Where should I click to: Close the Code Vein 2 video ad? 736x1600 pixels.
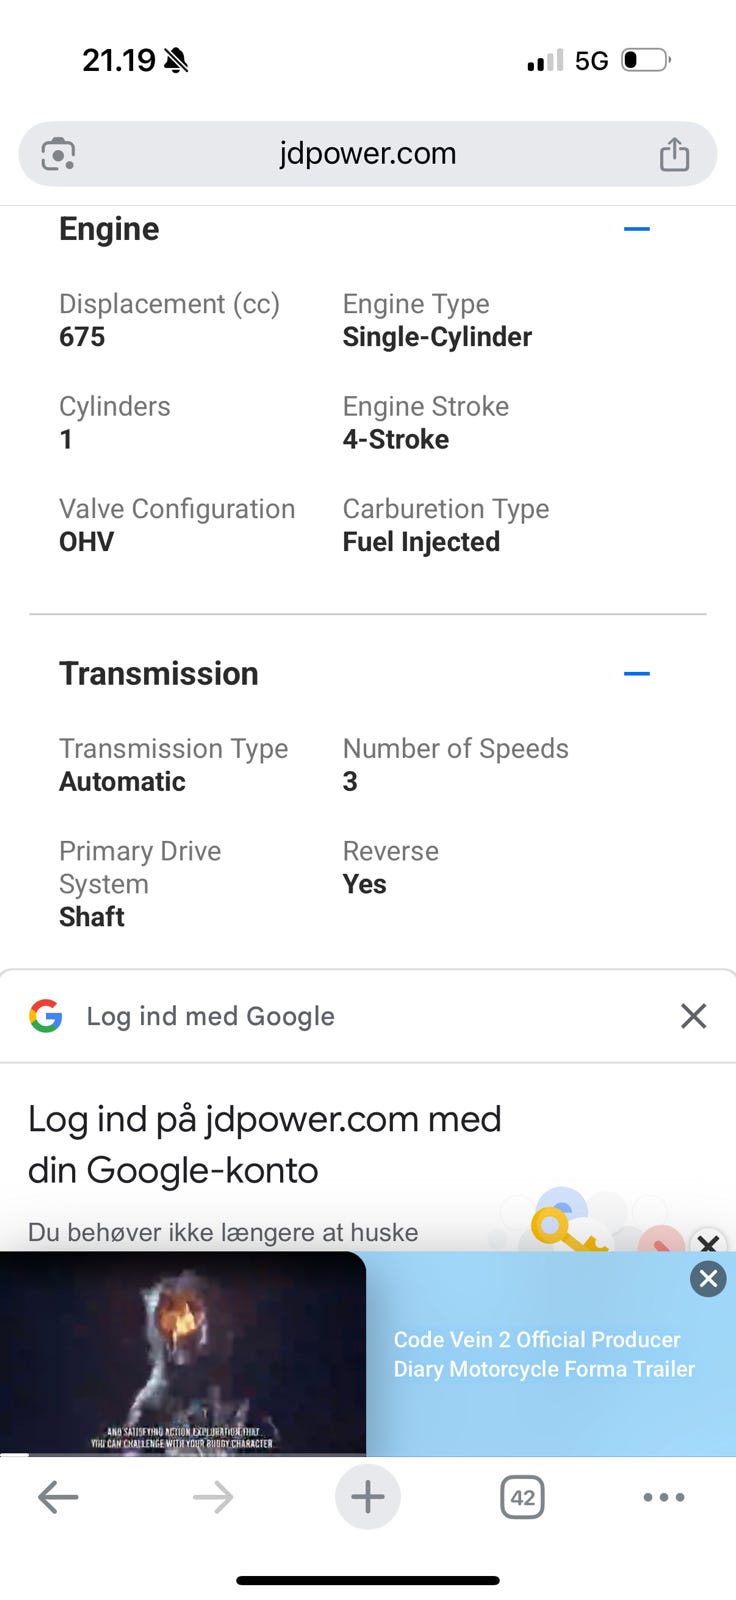[708, 1278]
